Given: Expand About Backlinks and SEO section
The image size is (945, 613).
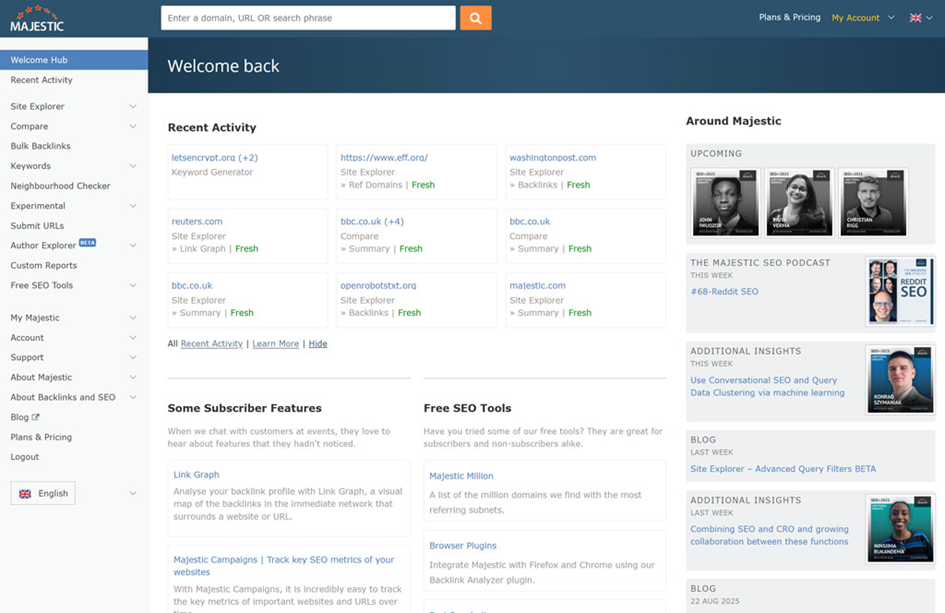Looking at the screenshot, I should tap(133, 397).
